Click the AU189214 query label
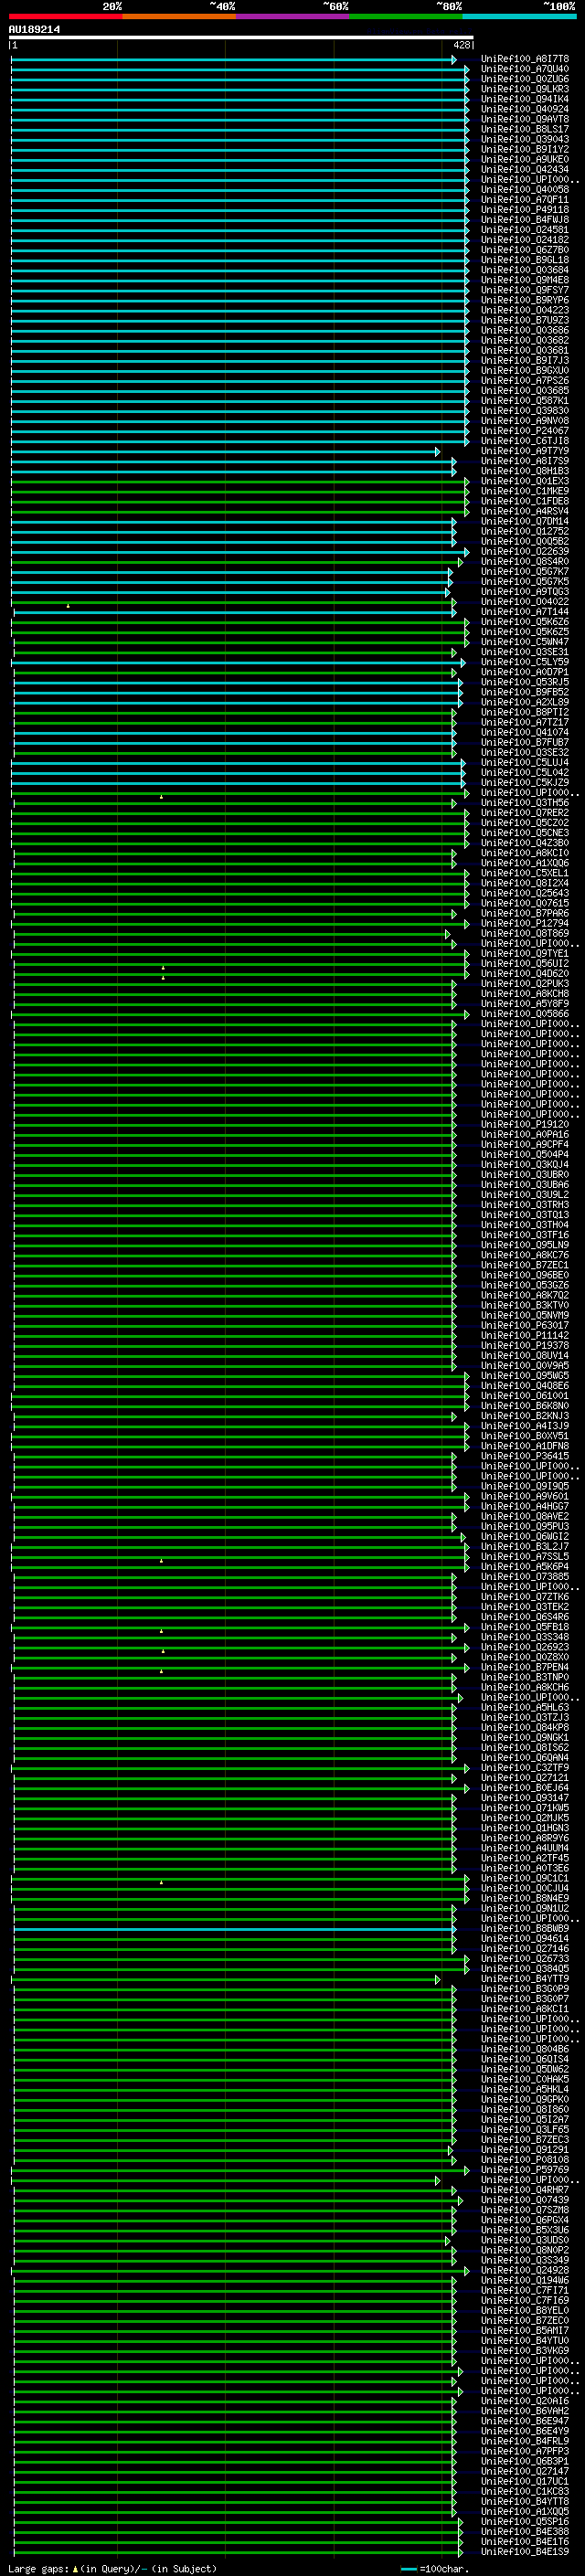 (x=34, y=29)
